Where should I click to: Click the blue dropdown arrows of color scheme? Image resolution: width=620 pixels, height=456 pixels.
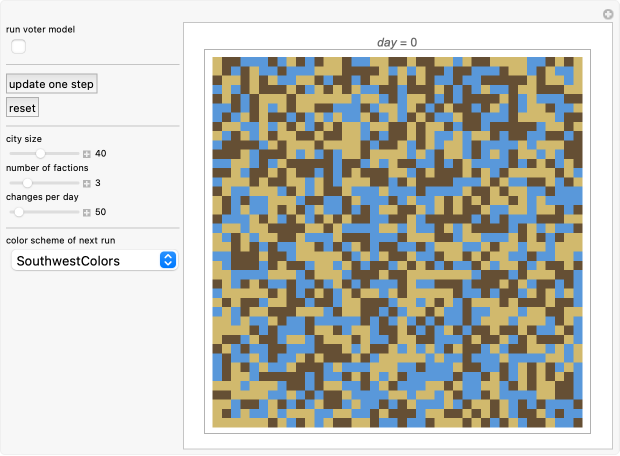coord(168,261)
